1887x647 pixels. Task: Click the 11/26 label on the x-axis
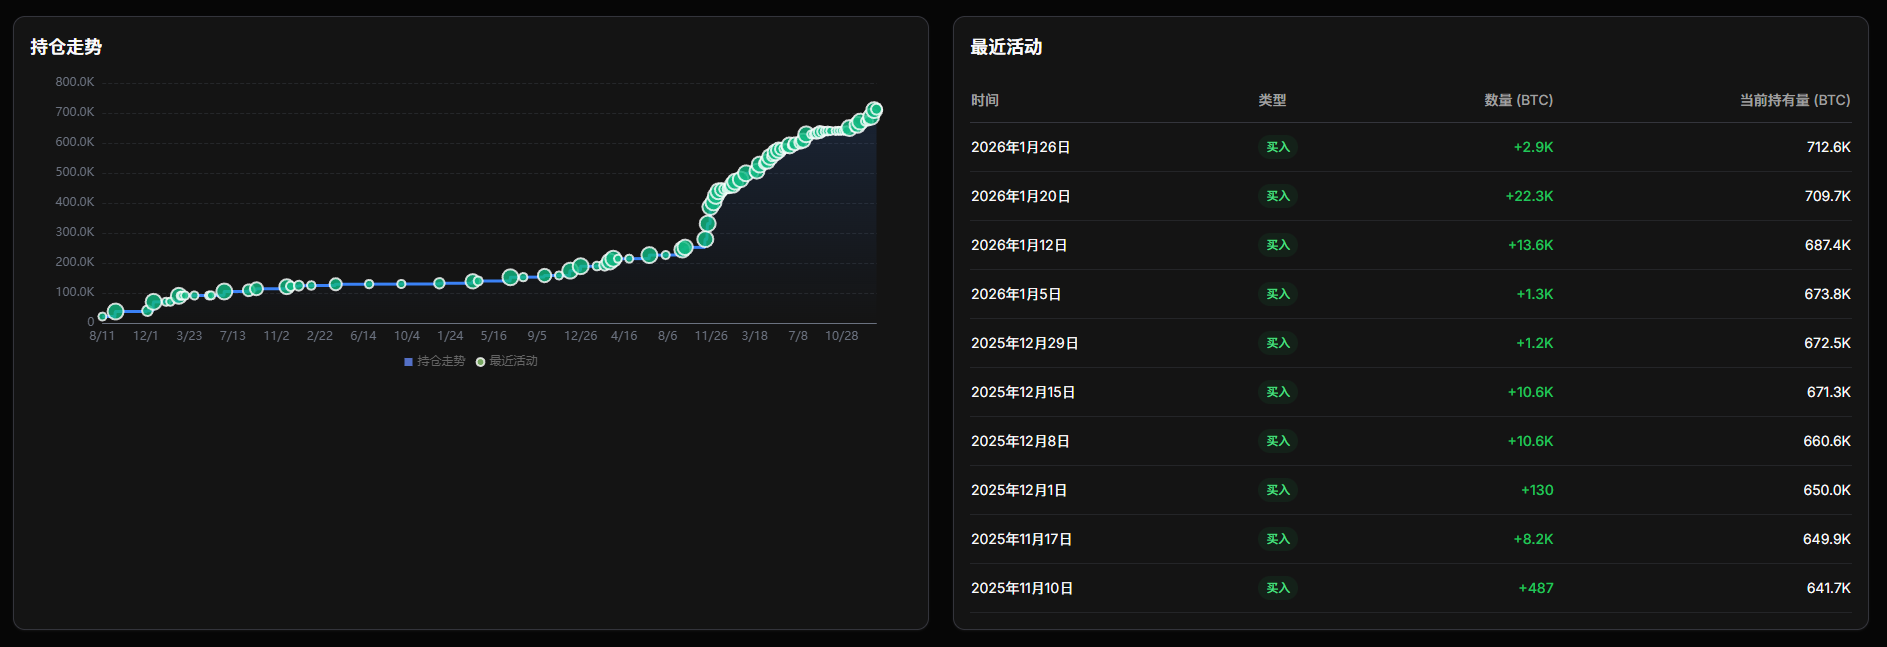[711, 336]
